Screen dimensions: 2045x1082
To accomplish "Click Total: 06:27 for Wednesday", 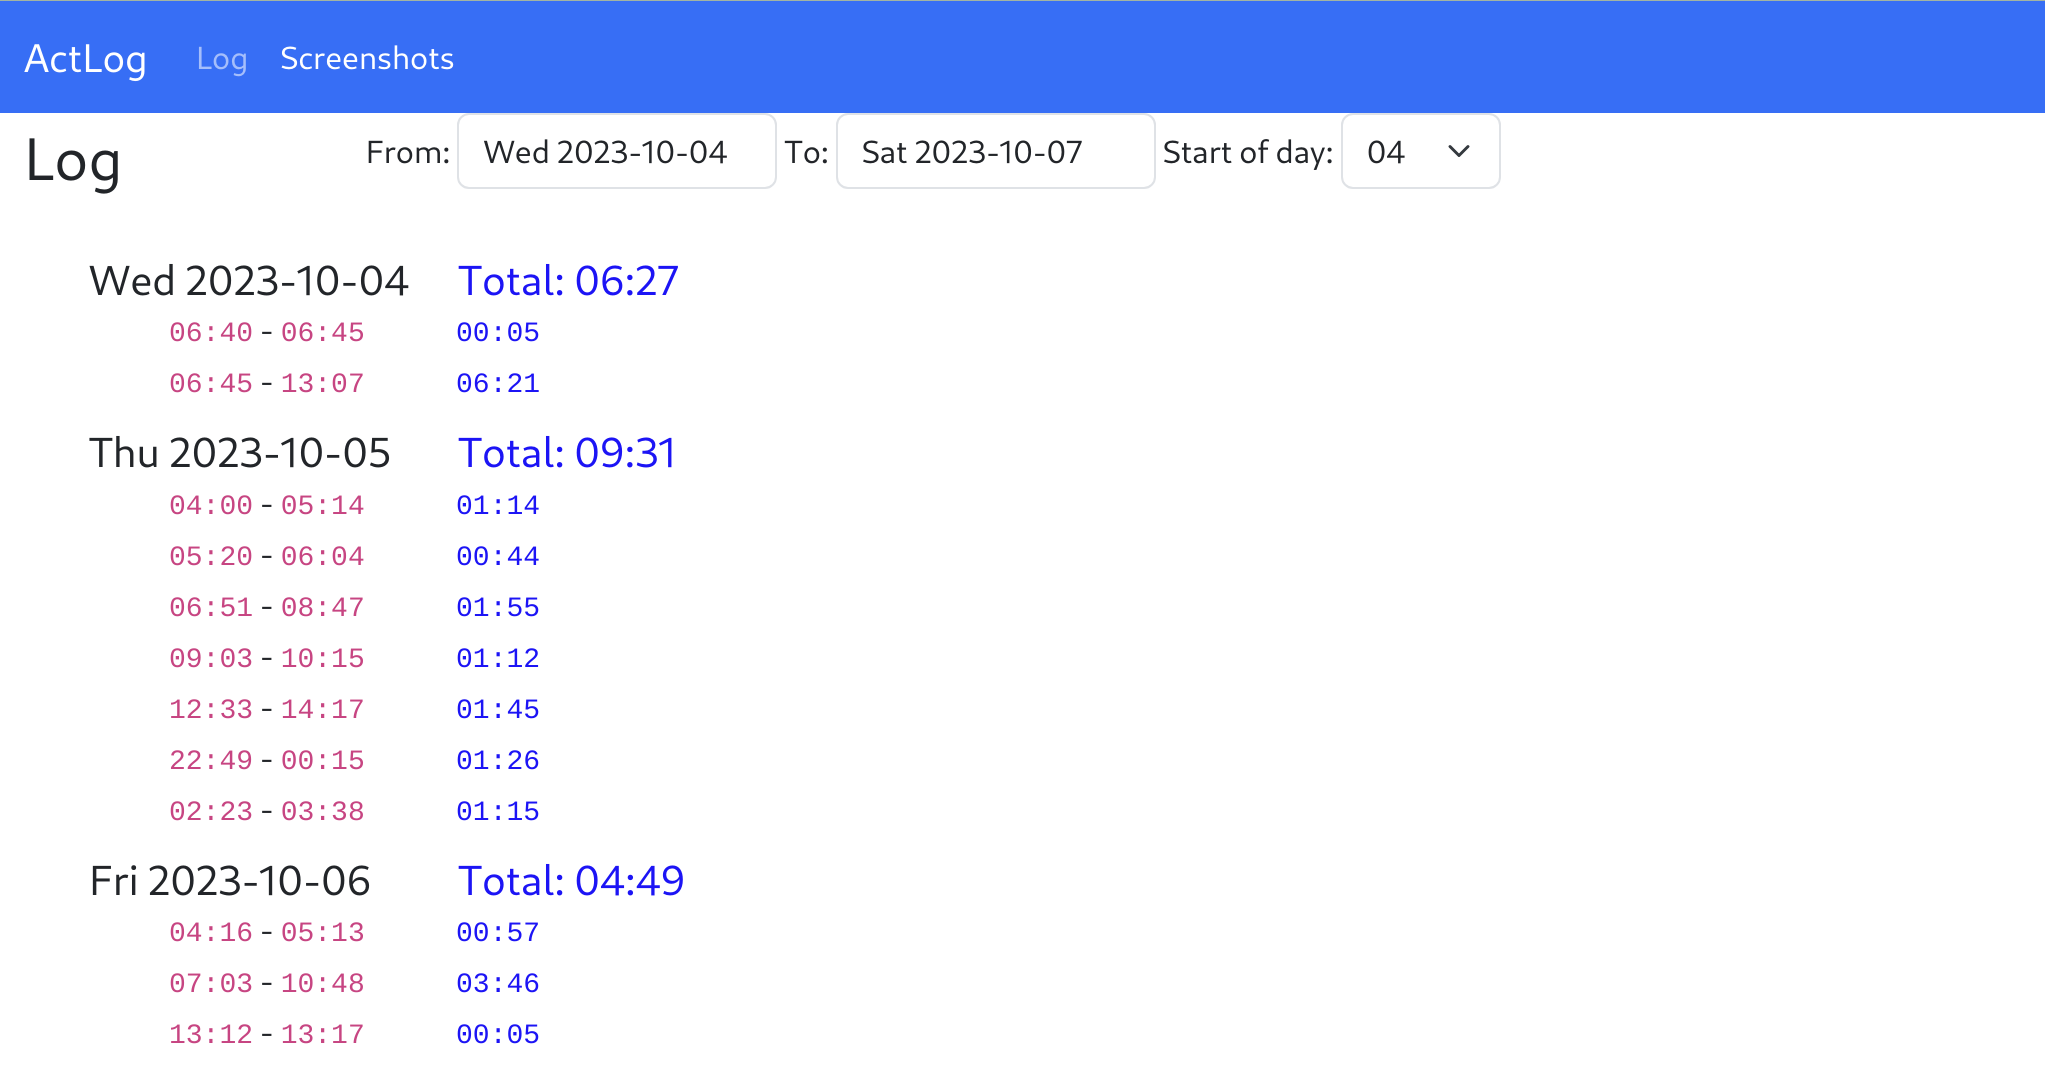I will pos(567,281).
